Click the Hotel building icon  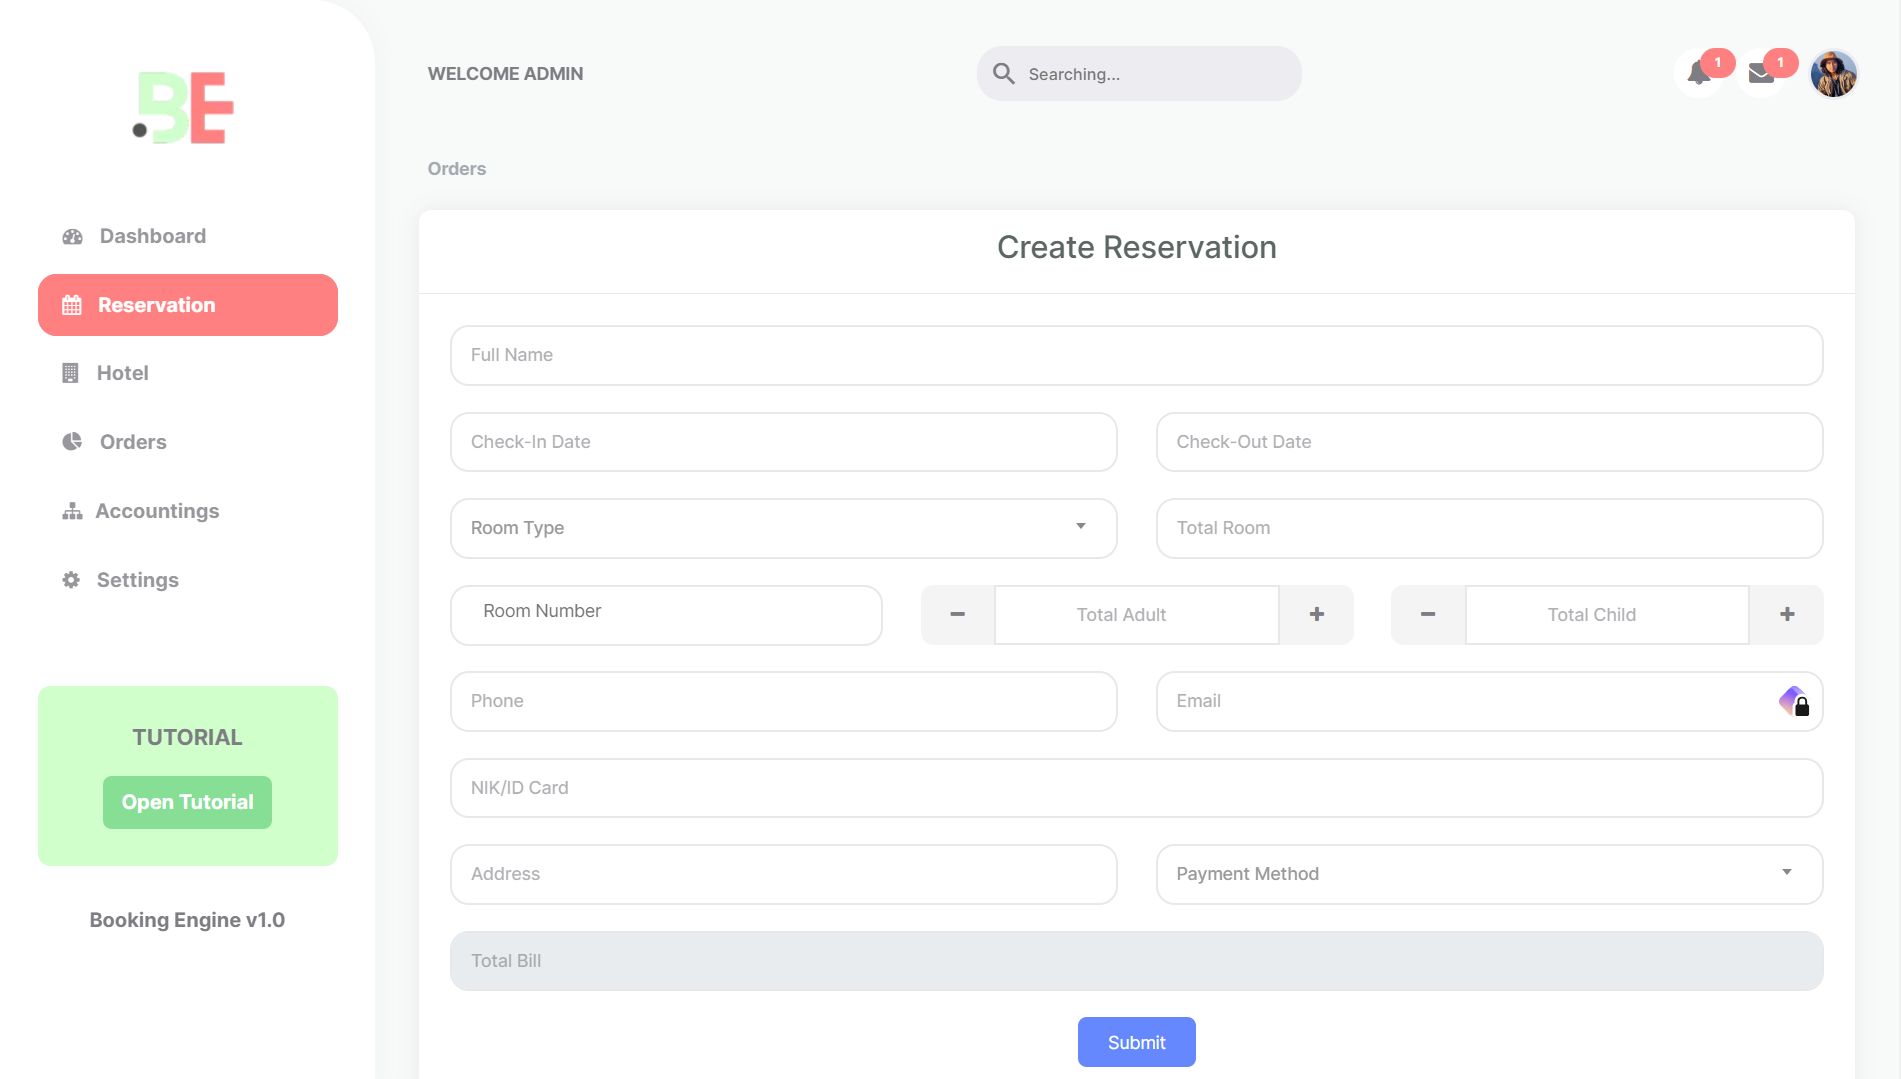[70, 372]
